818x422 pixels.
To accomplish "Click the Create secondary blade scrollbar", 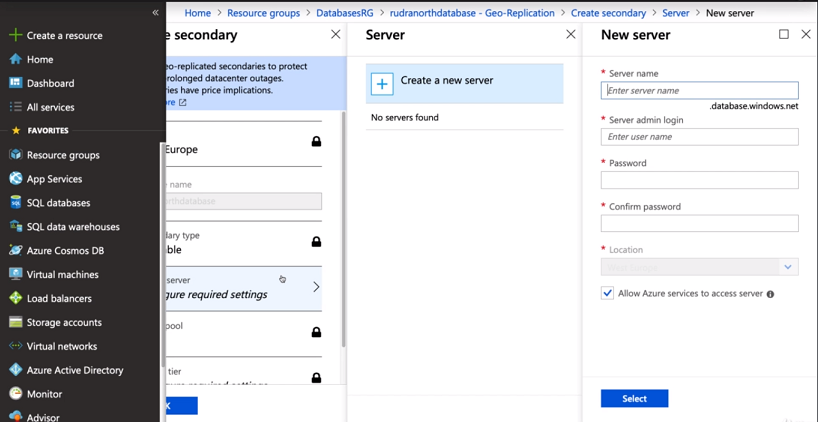I will click(343, 230).
